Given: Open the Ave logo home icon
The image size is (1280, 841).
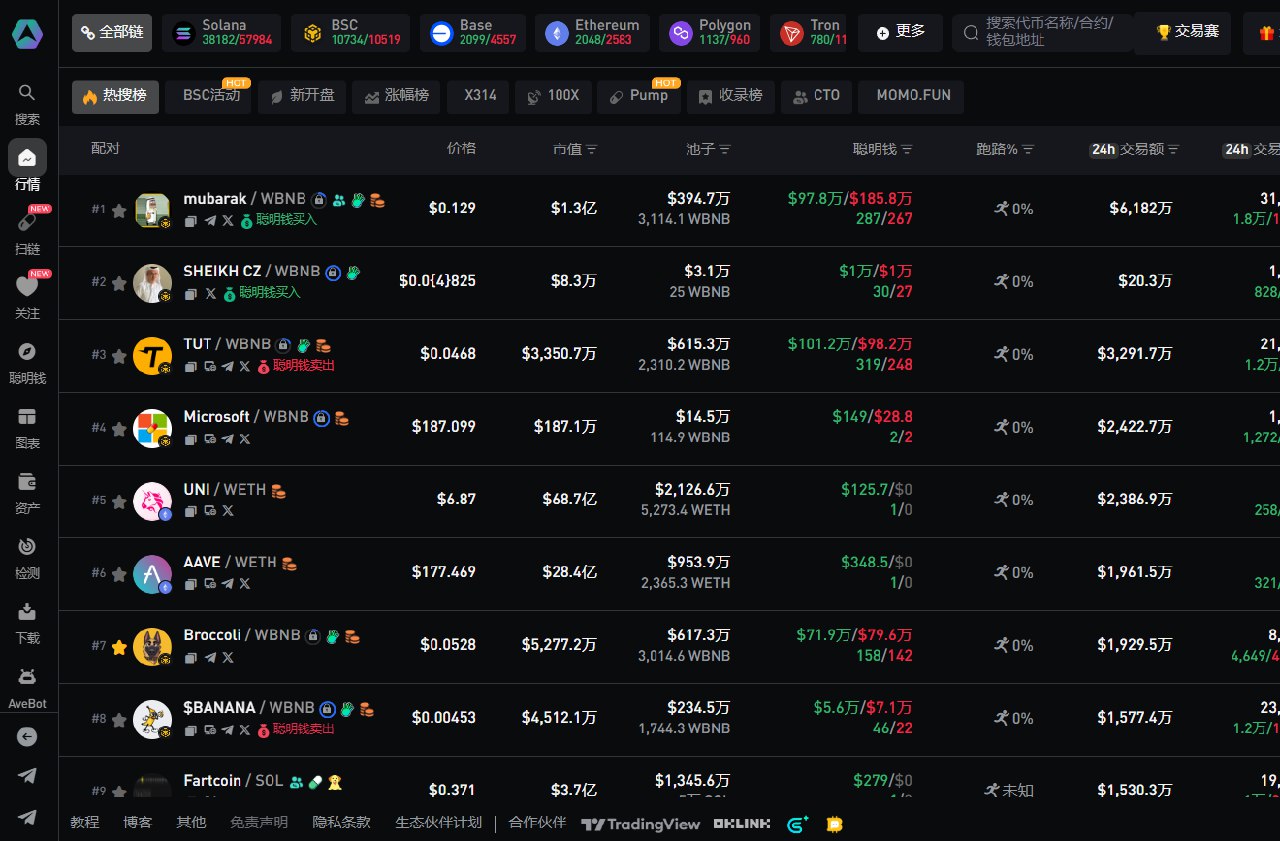Looking at the screenshot, I should tap(27, 33).
